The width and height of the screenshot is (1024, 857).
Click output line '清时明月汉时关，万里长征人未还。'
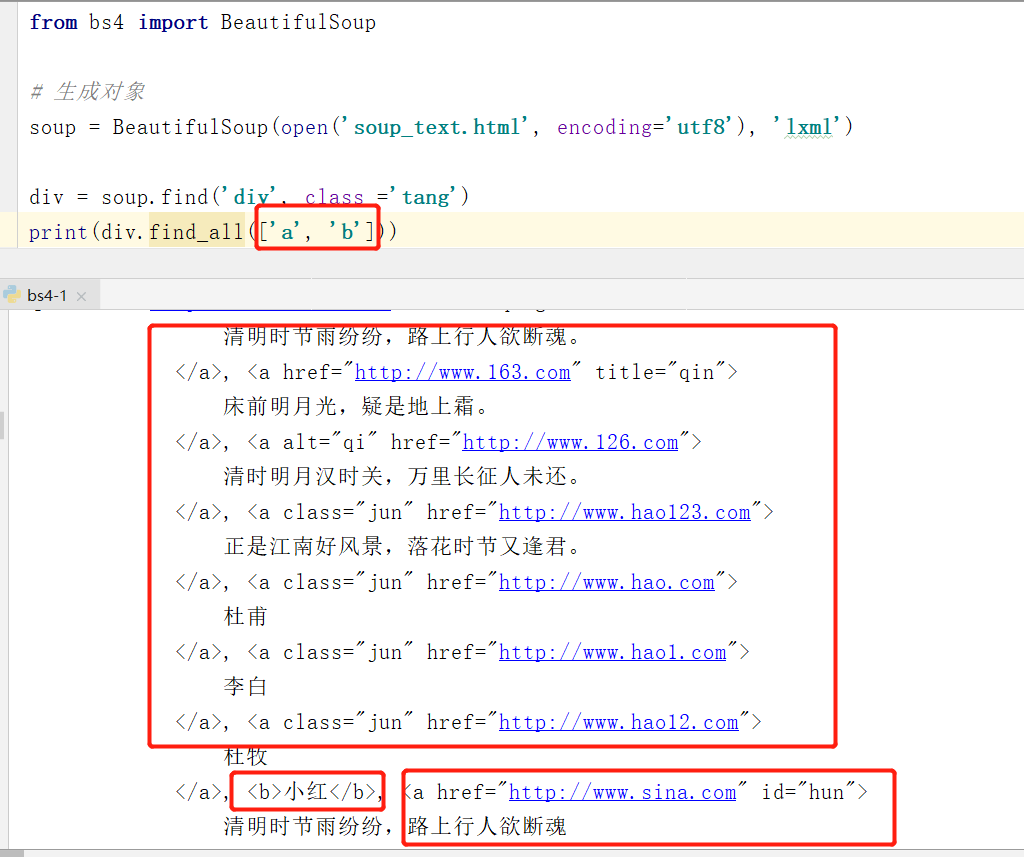(402, 477)
